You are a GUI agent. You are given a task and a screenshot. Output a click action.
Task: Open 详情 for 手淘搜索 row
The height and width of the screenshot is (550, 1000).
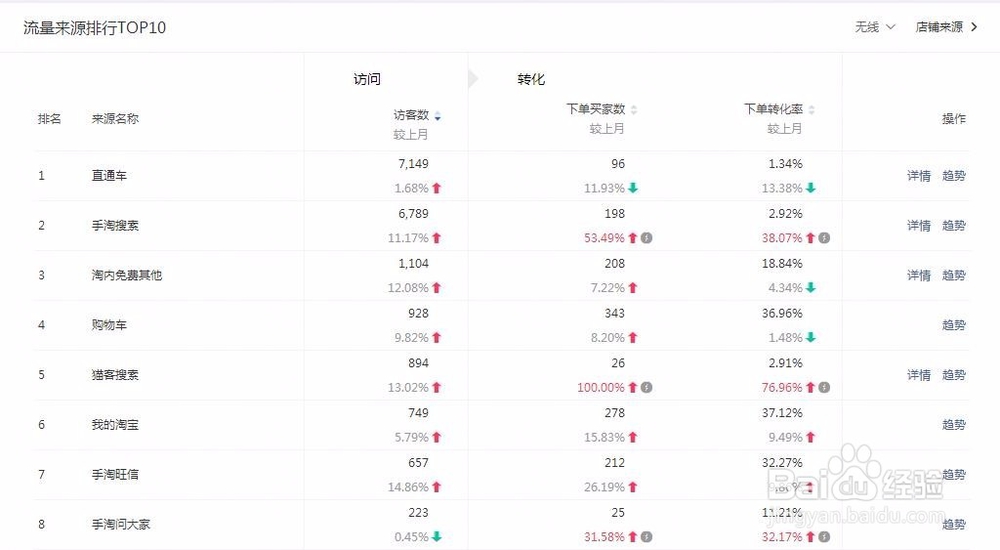coord(919,225)
